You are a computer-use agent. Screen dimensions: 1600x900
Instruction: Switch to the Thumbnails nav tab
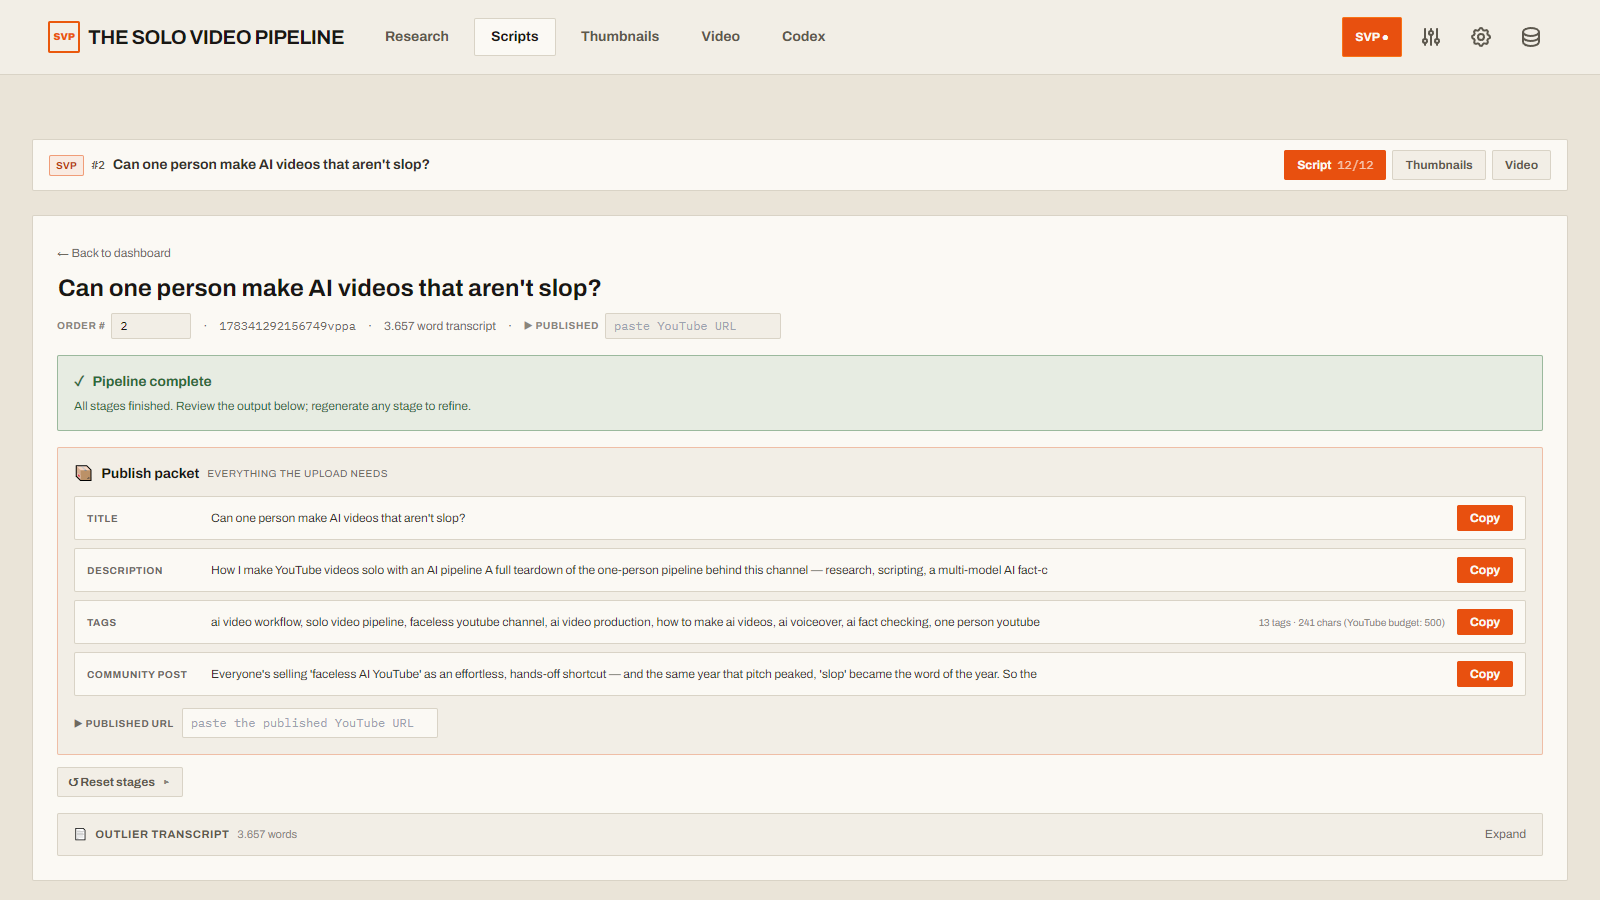620,37
